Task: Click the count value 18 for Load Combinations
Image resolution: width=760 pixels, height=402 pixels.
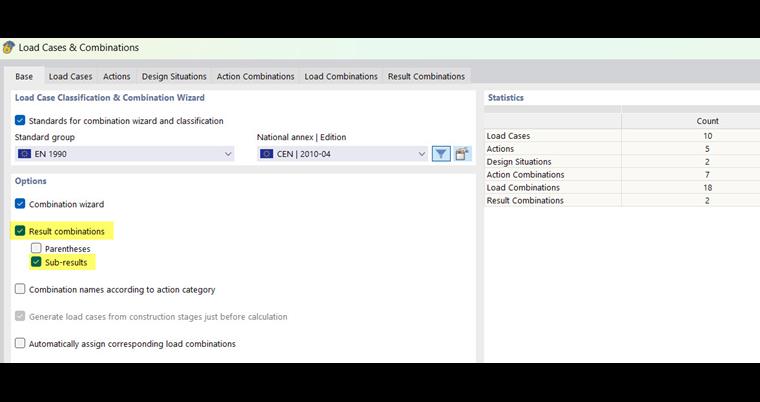Action: [707, 187]
